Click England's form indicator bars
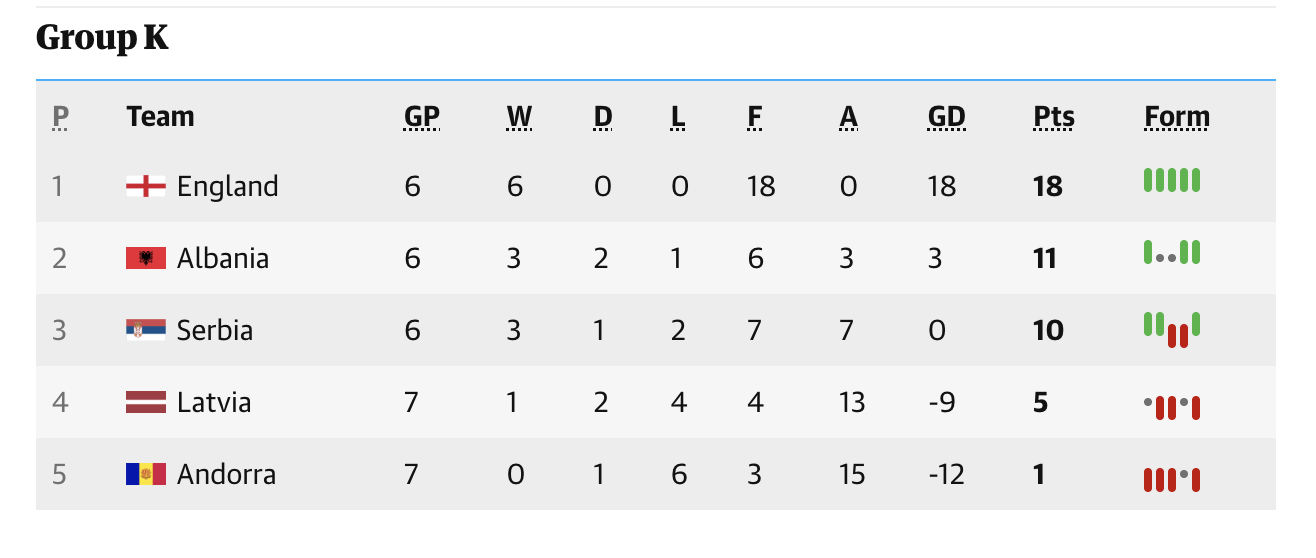Viewport: 1316px width, 558px height. tap(1171, 181)
